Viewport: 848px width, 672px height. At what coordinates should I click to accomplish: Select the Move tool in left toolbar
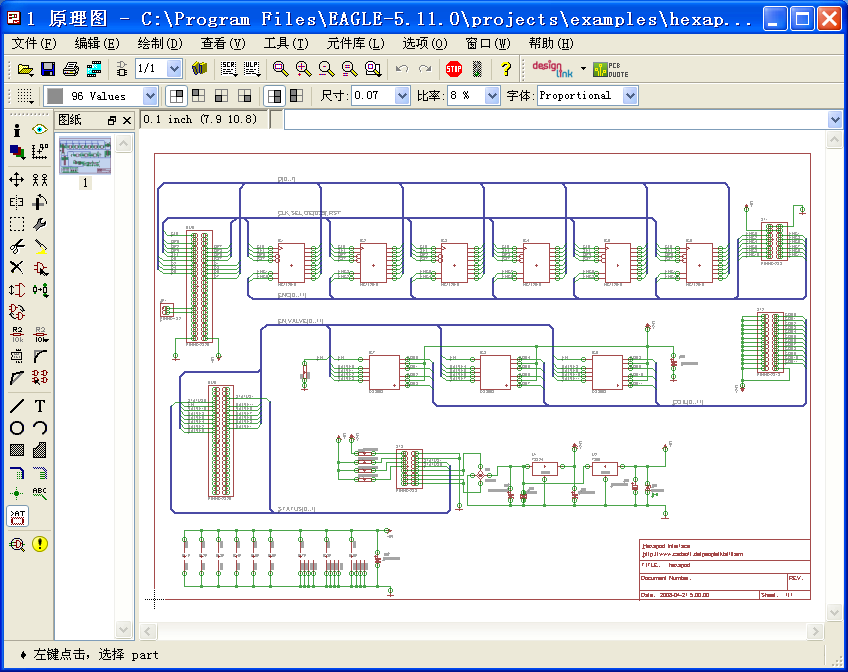[17, 179]
